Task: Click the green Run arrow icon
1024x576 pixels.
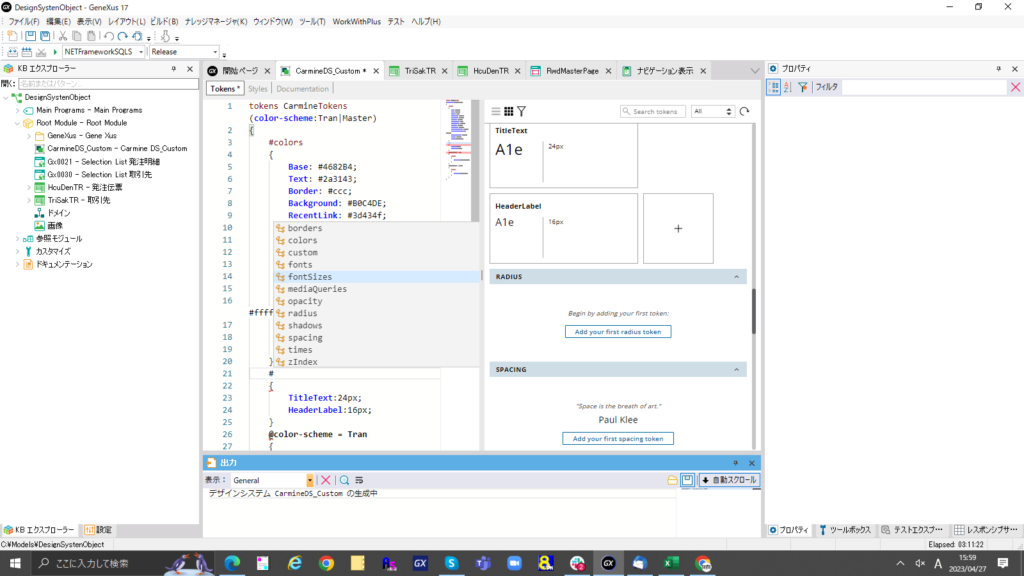Action: coord(55,52)
